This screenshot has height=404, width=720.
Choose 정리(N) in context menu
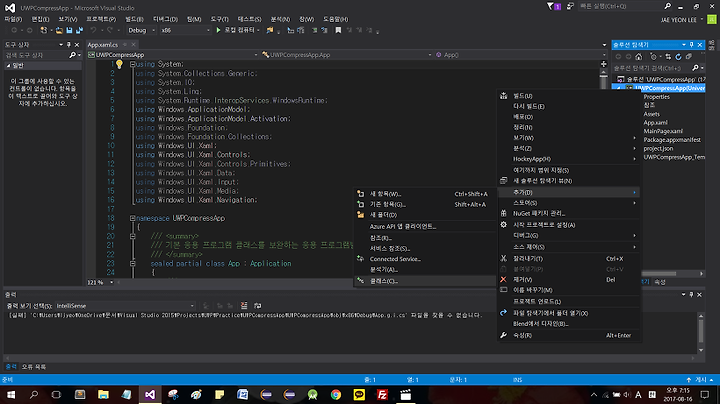click(x=569, y=127)
